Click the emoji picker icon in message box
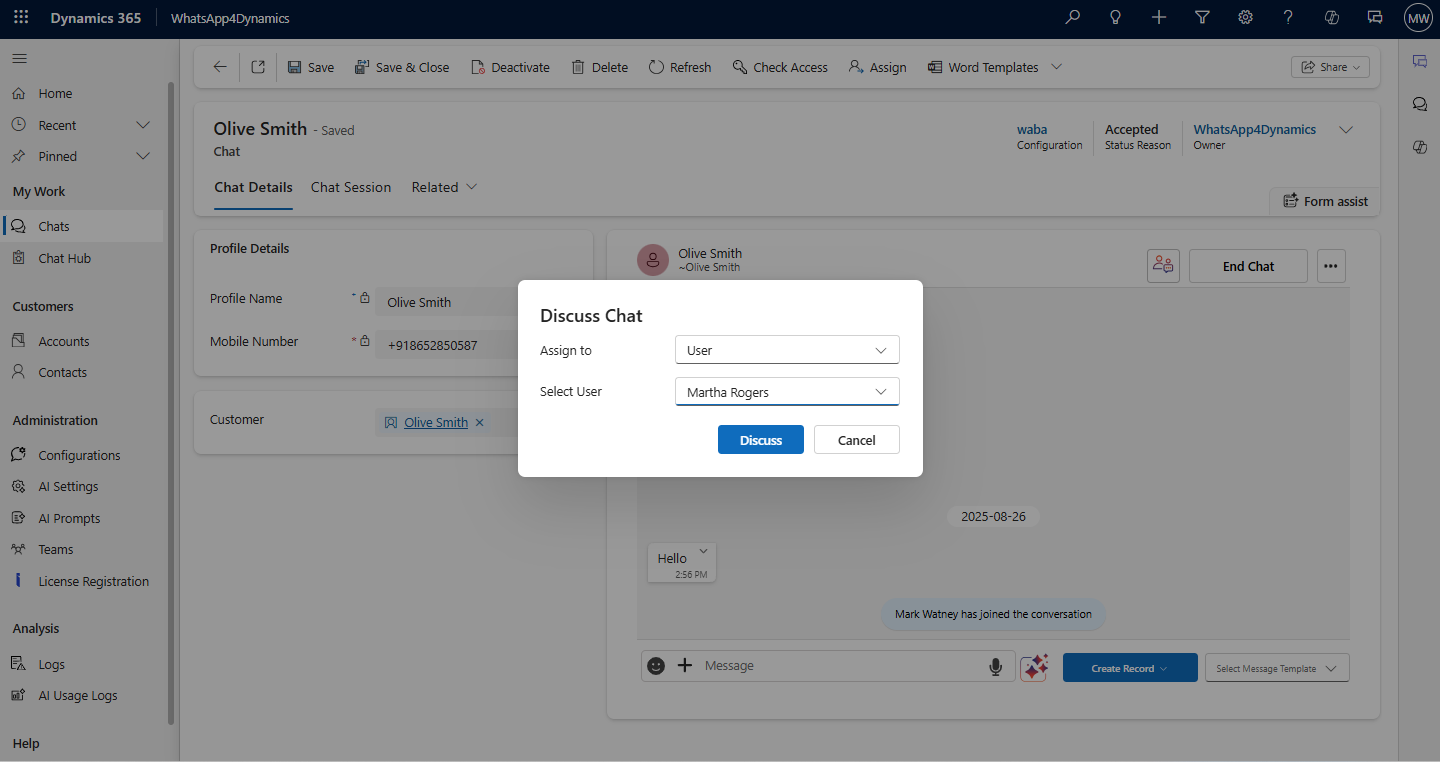 (x=656, y=666)
